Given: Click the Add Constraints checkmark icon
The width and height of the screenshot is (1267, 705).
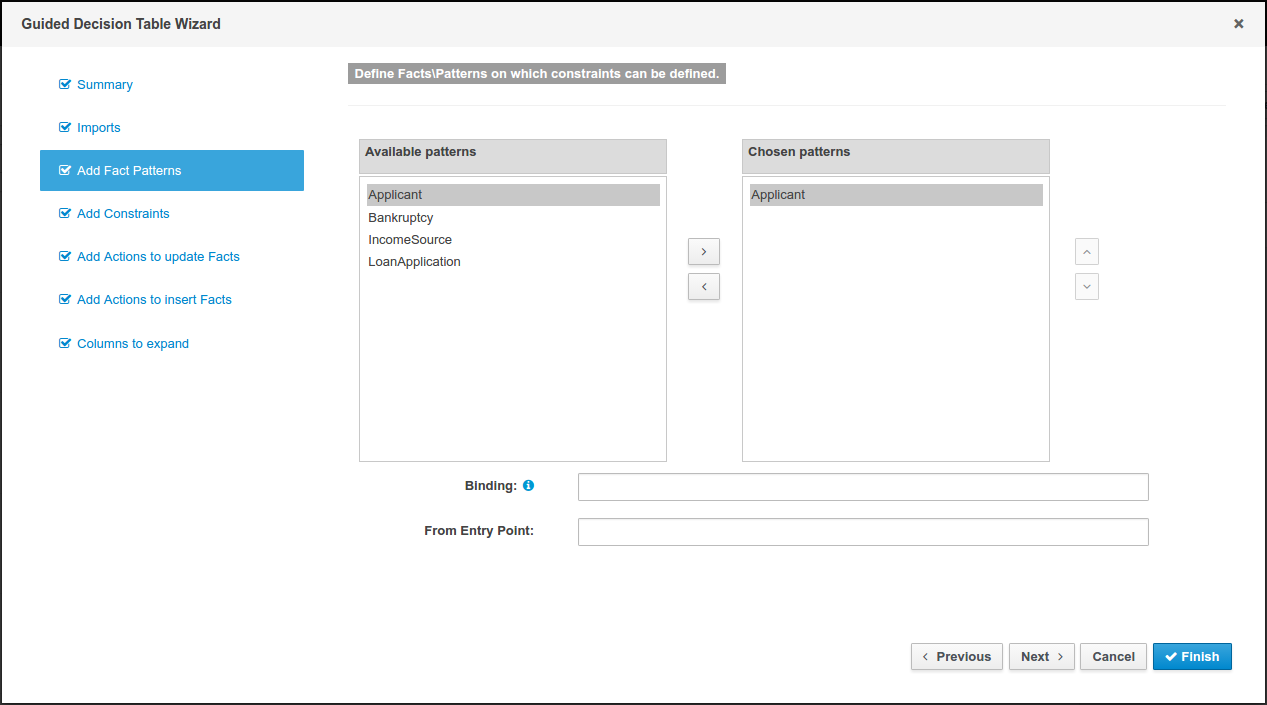Looking at the screenshot, I should [65, 214].
